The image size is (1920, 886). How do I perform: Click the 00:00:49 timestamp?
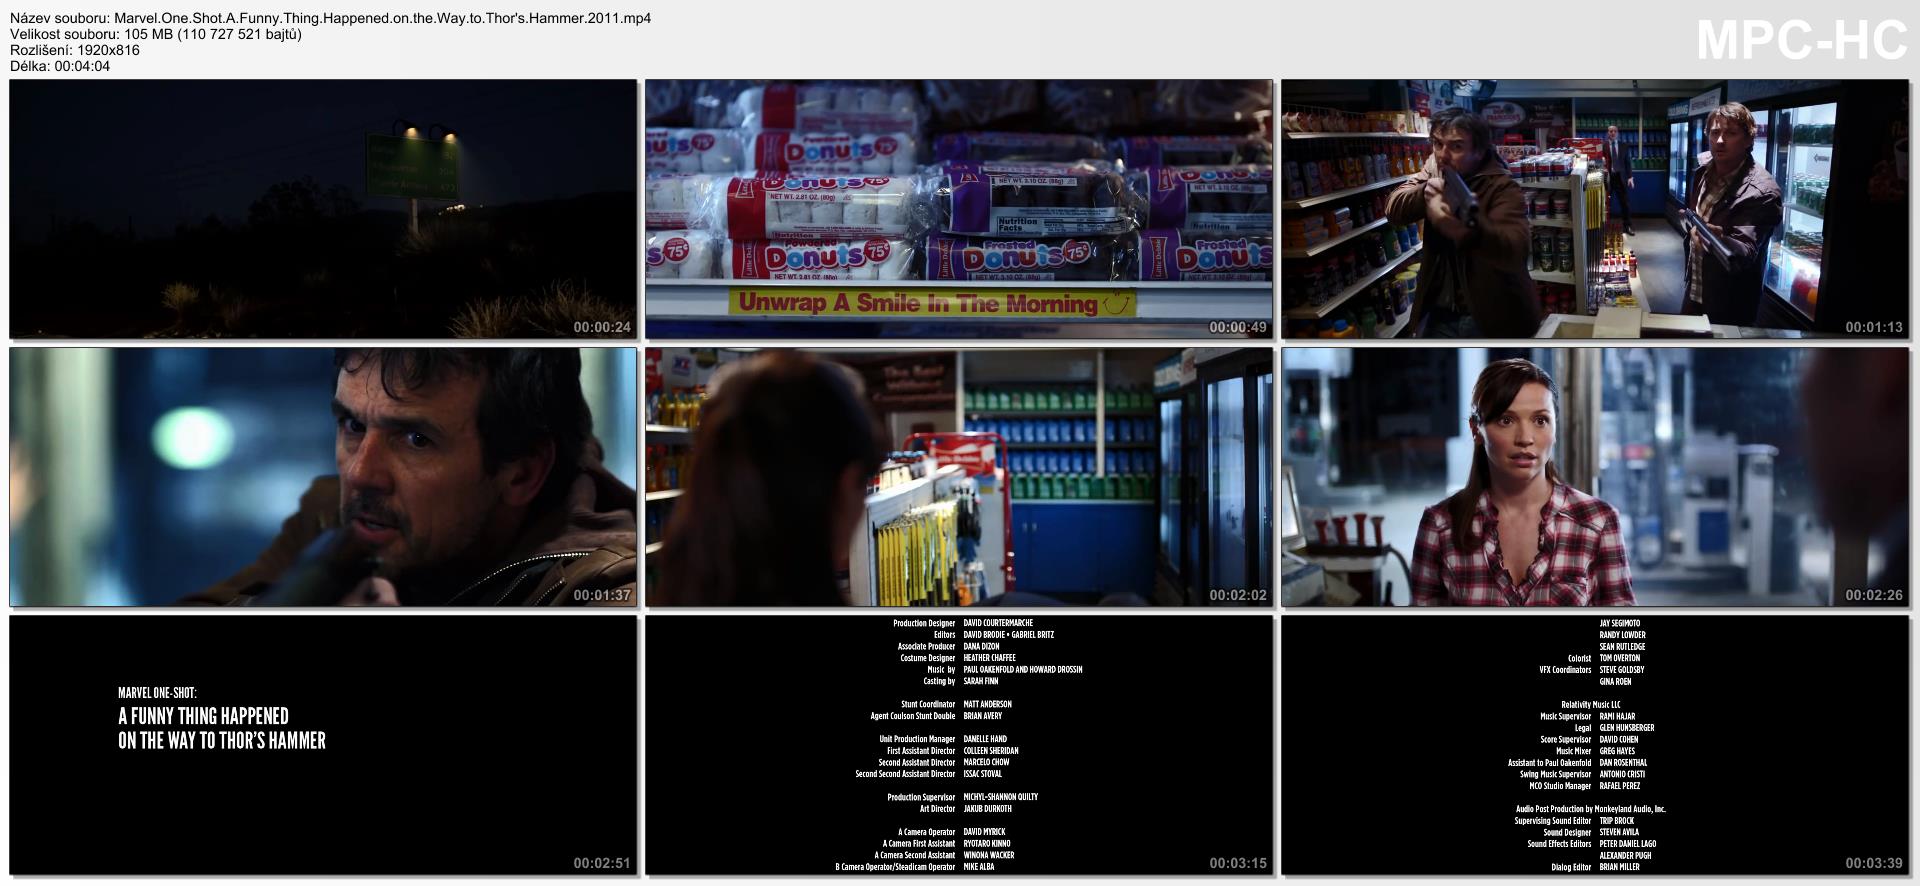[x=1237, y=327]
